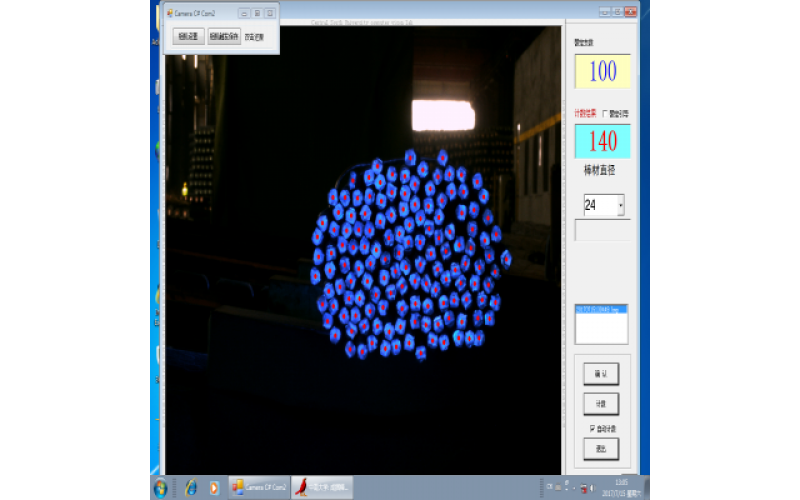Click the empty field below the diameter combo box
This screenshot has height=500, width=800.
point(603,230)
